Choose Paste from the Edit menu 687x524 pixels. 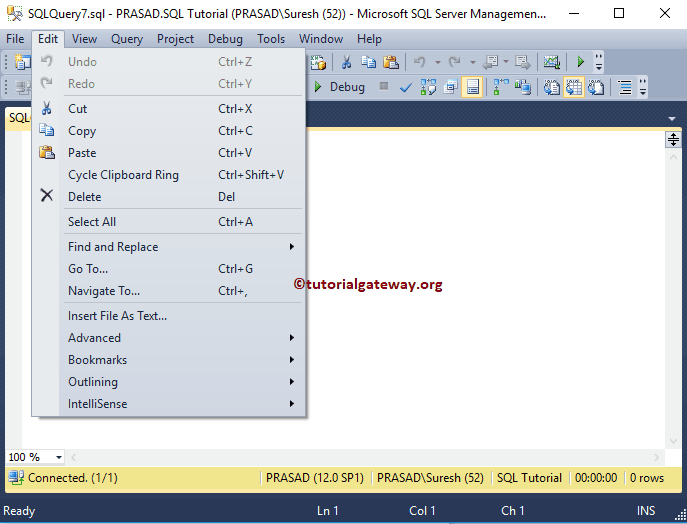point(169,152)
